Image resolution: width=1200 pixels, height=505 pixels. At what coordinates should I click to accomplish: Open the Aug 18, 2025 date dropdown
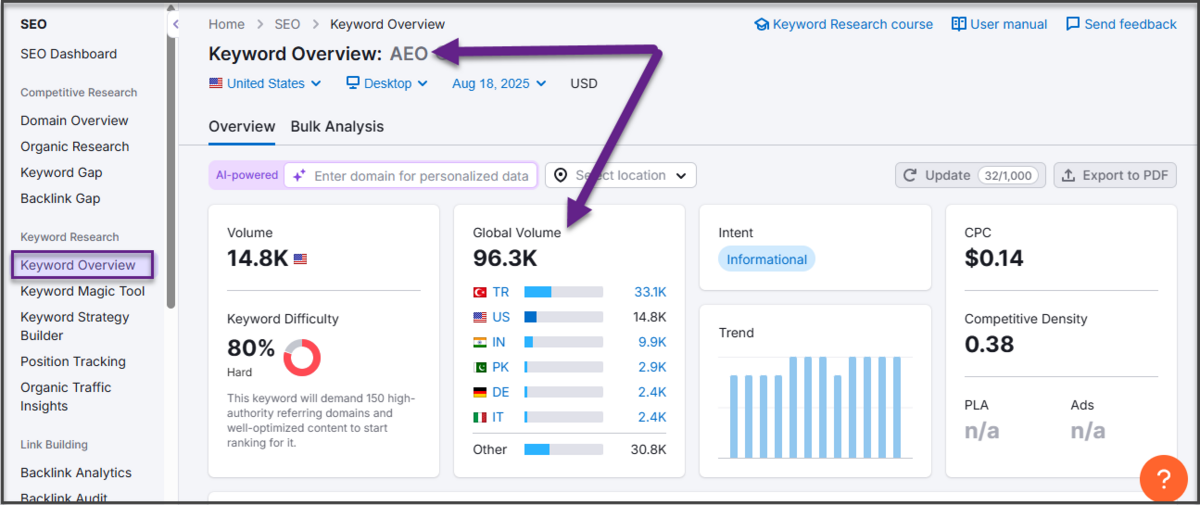499,83
